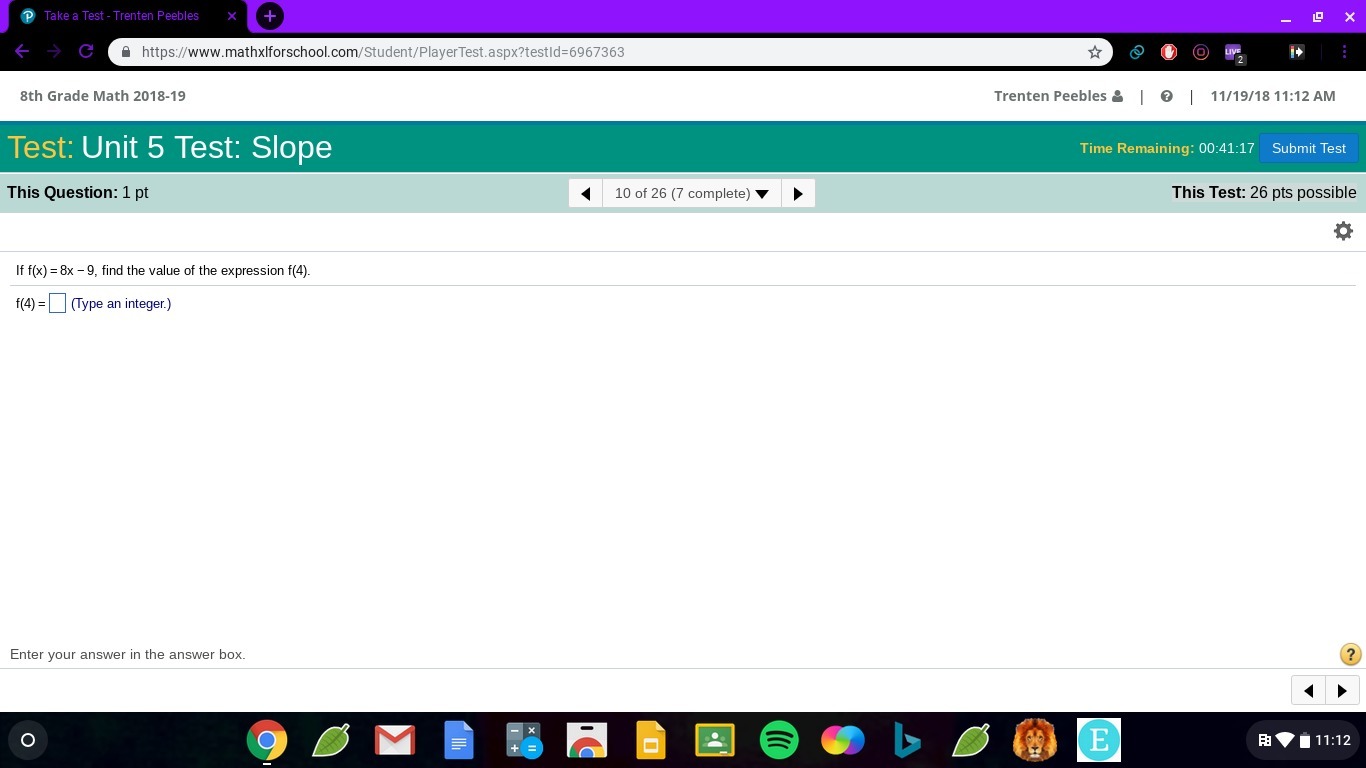Viewport: 1366px width, 768px height.
Task: Click the address bar URL
Action: pyautogui.click(x=383, y=52)
